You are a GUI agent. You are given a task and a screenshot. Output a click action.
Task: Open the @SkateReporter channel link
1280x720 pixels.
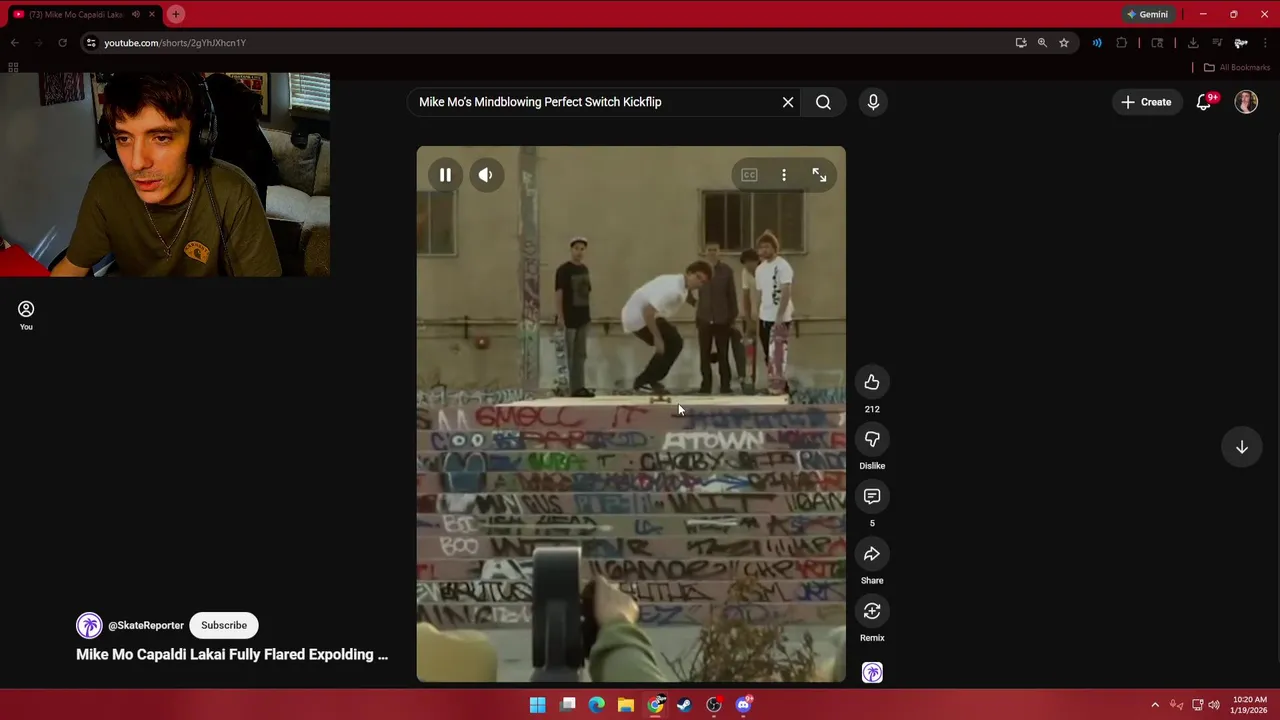point(146,625)
